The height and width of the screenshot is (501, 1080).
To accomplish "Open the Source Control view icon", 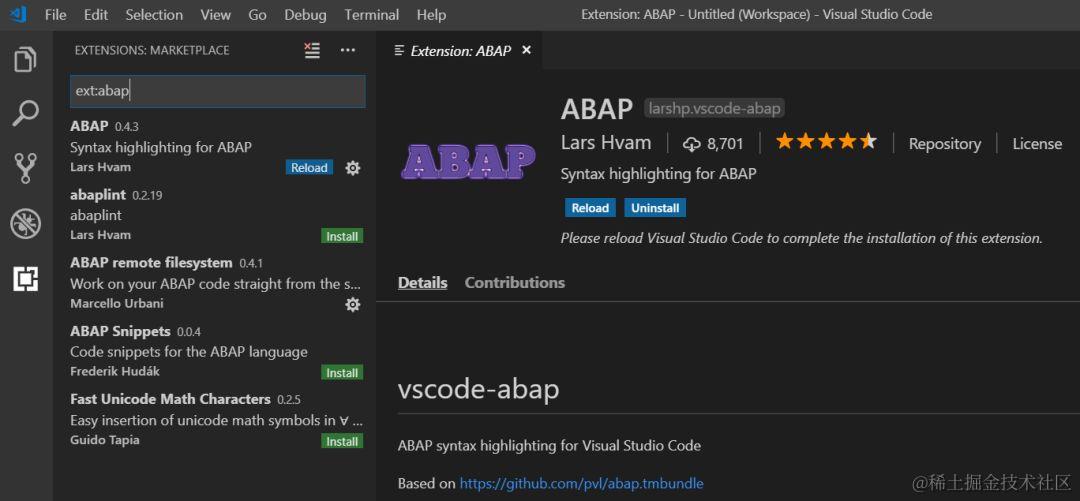I will pos(25,168).
